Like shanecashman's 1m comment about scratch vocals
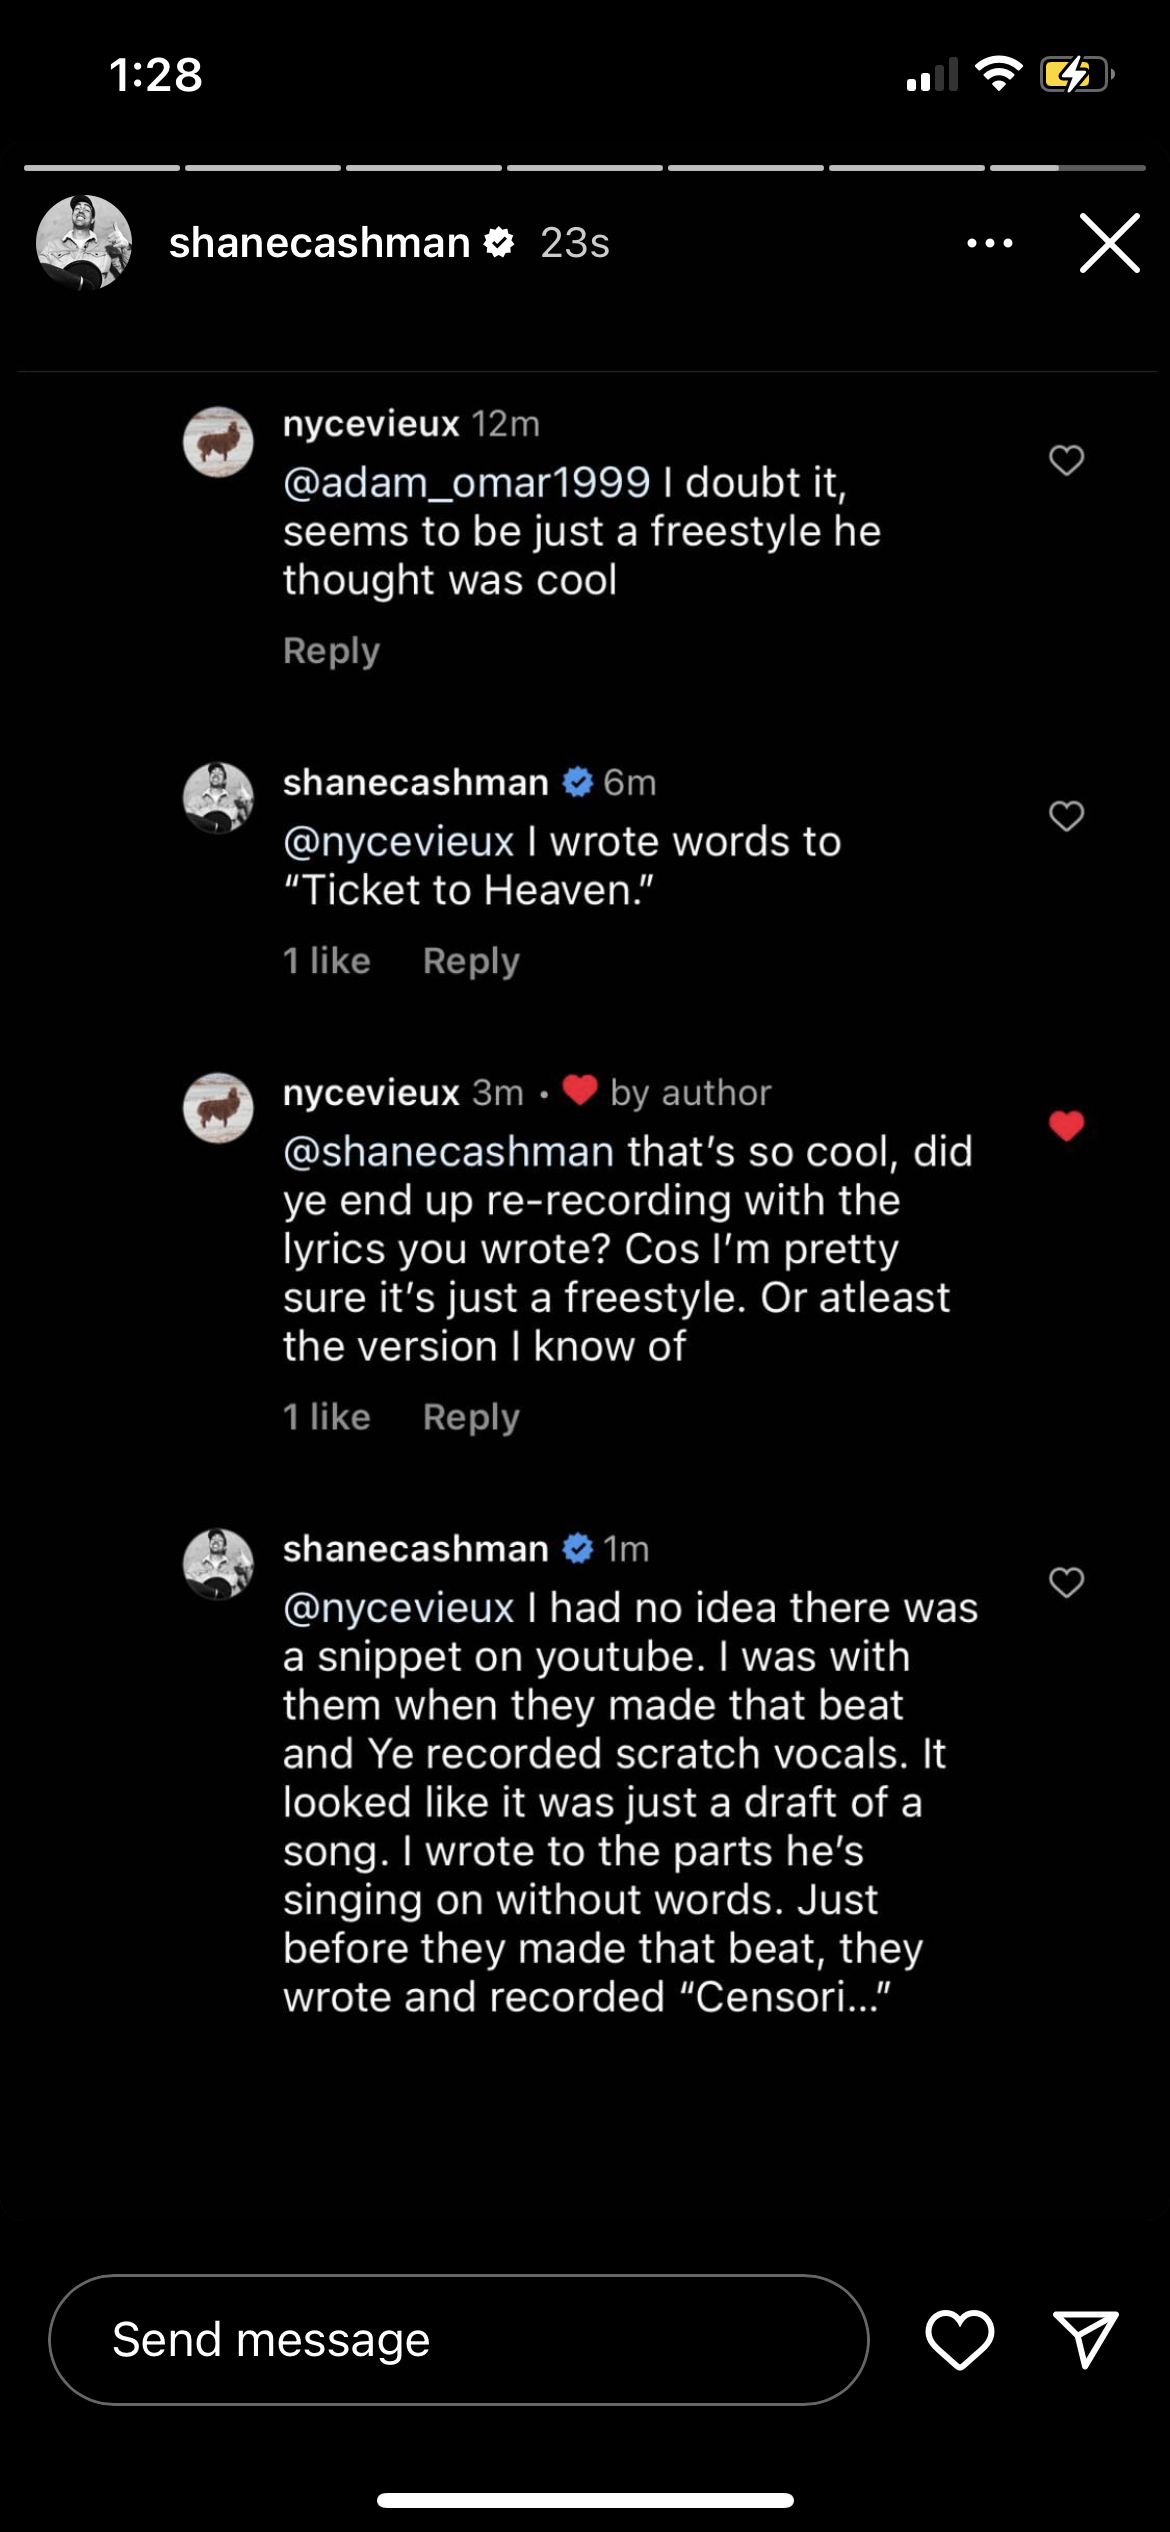 [1066, 1582]
